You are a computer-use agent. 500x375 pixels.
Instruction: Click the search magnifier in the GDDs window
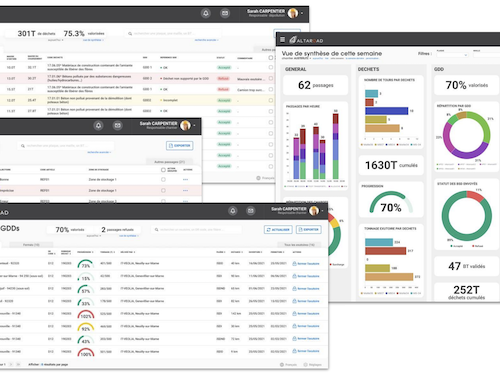[156, 230]
